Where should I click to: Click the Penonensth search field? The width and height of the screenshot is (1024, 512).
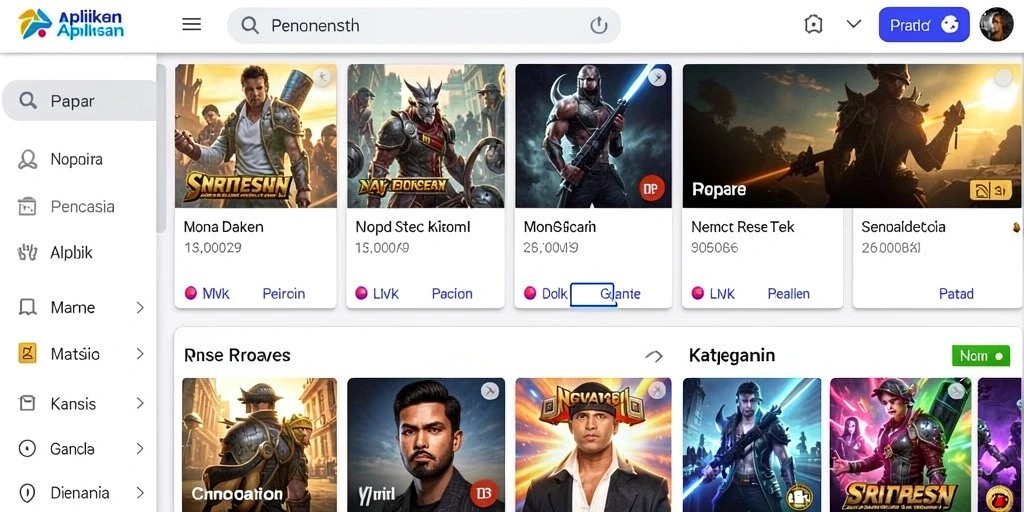coord(423,25)
